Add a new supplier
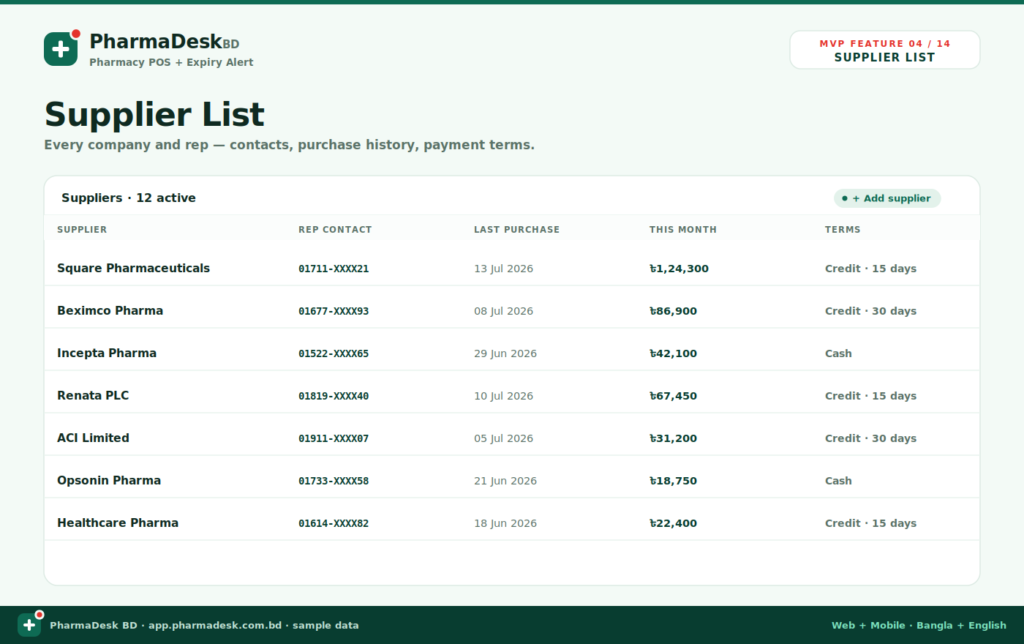The height and width of the screenshot is (644, 1024). pos(887,198)
